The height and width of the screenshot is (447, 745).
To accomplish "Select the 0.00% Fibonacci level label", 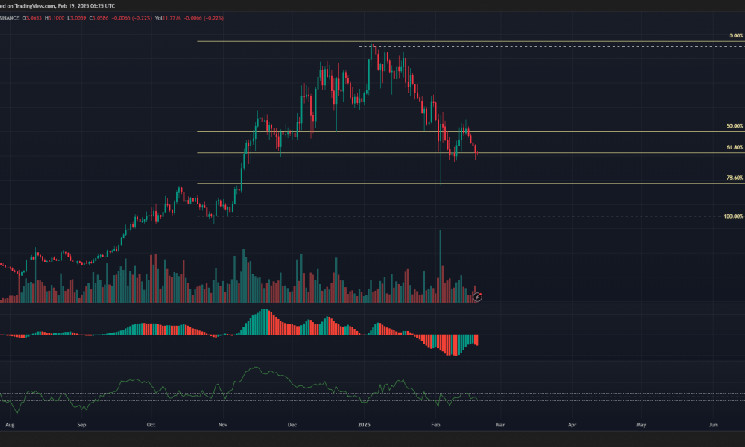I will coord(736,36).
